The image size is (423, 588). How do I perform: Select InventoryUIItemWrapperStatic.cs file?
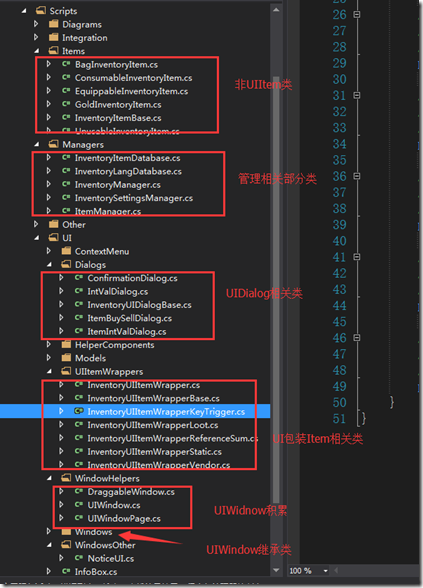tap(154, 452)
